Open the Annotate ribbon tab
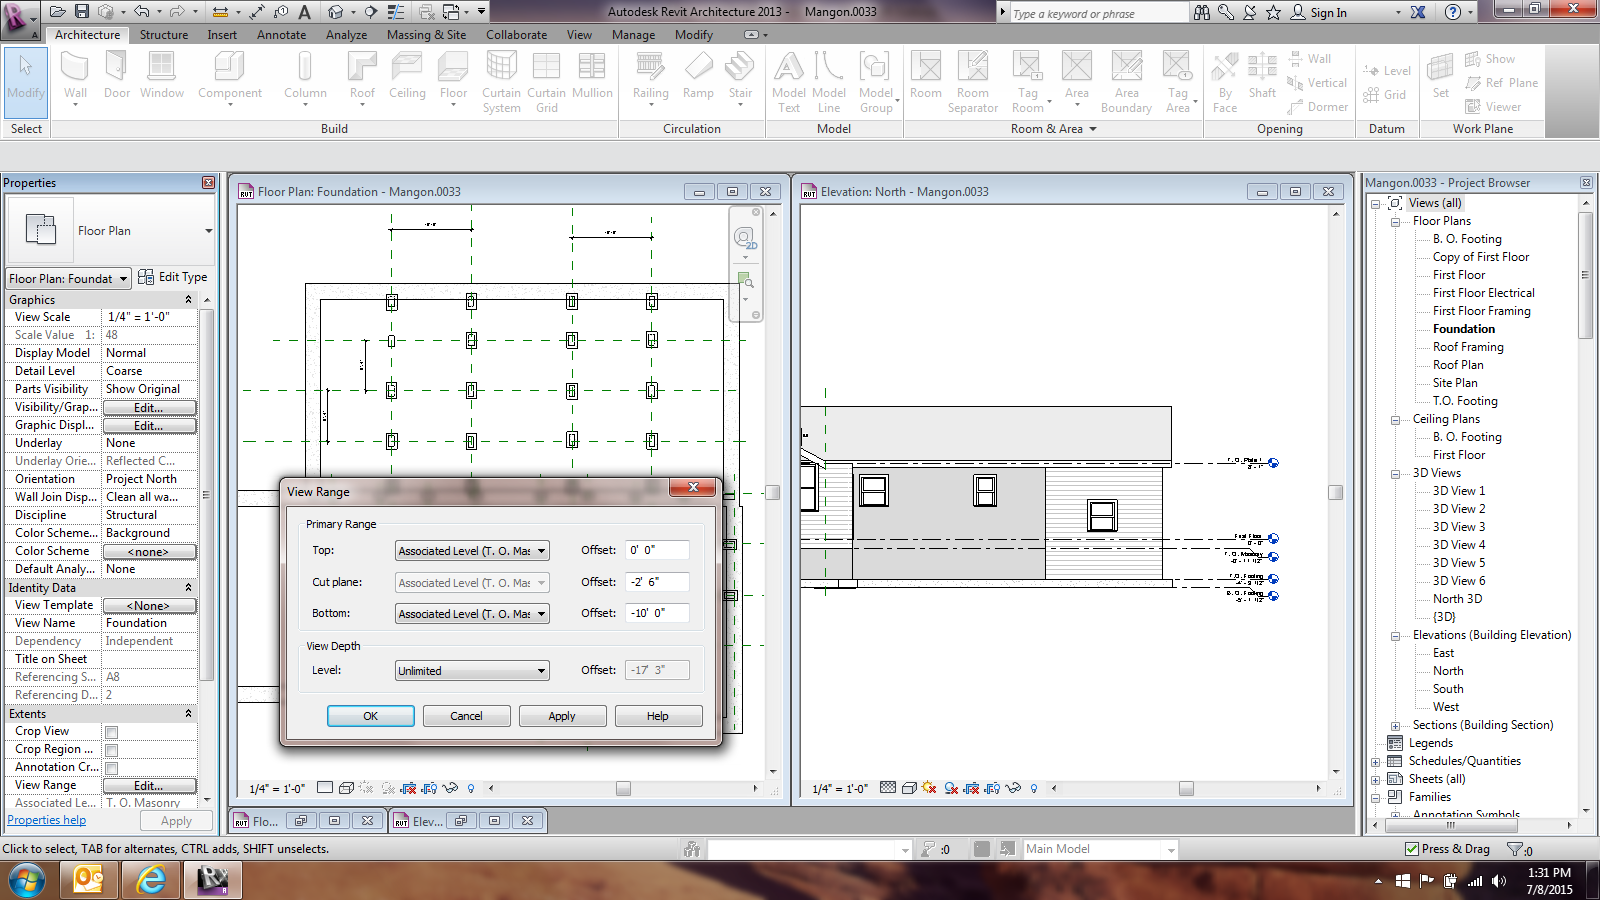The width and height of the screenshot is (1600, 900). click(x=281, y=35)
